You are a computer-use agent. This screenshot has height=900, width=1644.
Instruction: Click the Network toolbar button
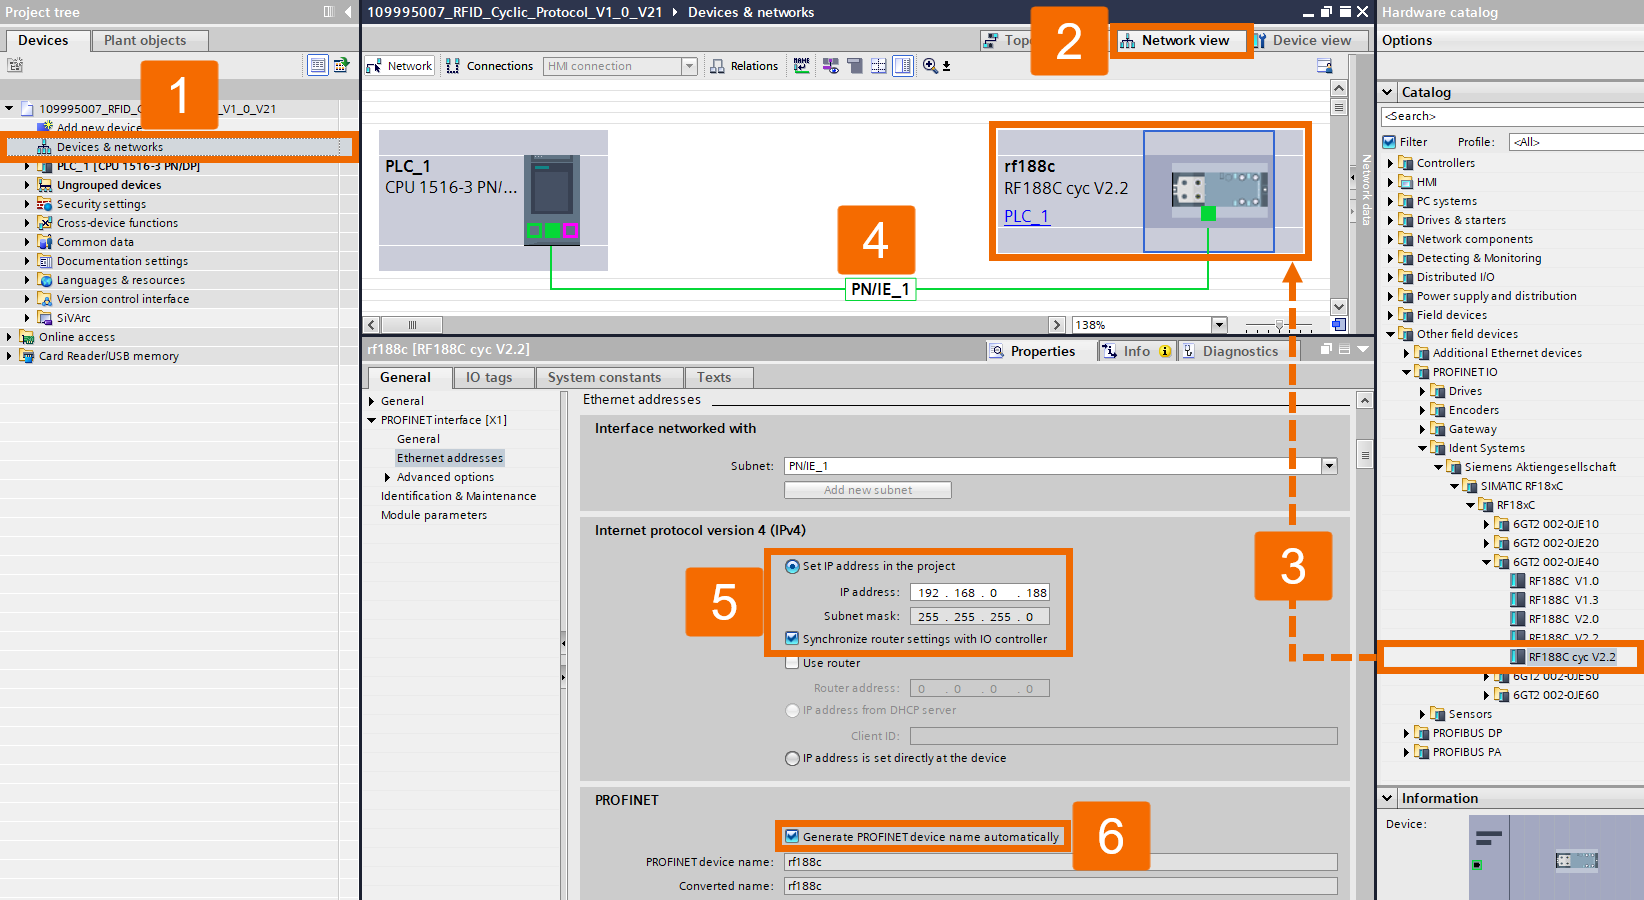tap(400, 66)
